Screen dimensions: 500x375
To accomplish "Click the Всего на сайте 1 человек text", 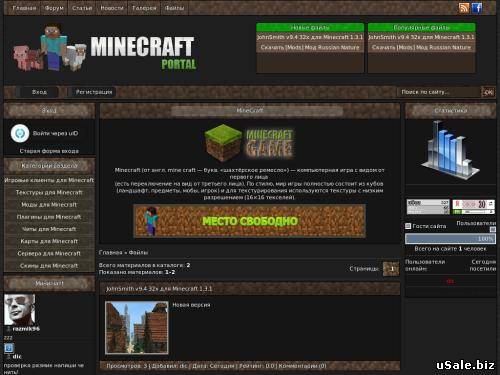I will point(450,249).
